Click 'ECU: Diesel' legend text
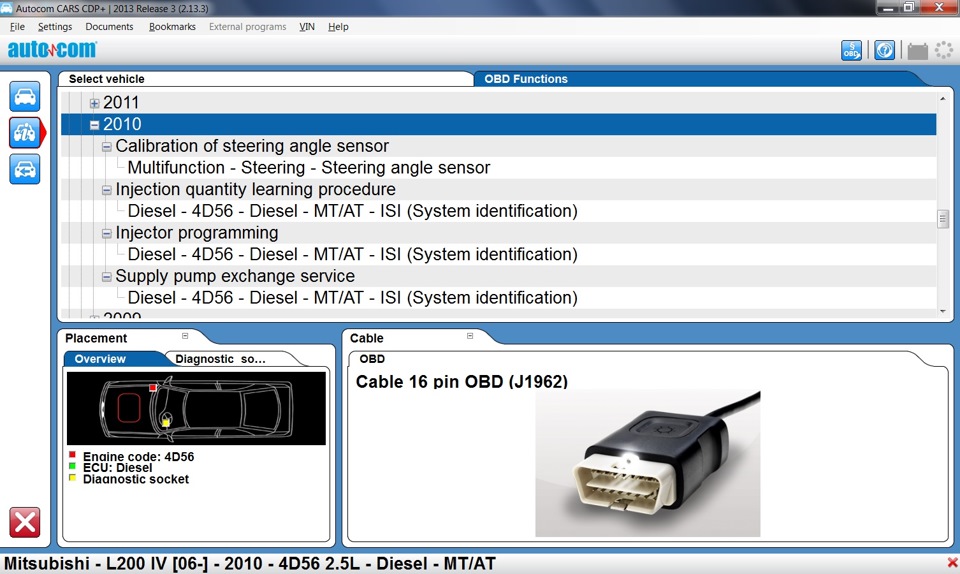Image resolution: width=960 pixels, height=574 pixels. (118, 468)
